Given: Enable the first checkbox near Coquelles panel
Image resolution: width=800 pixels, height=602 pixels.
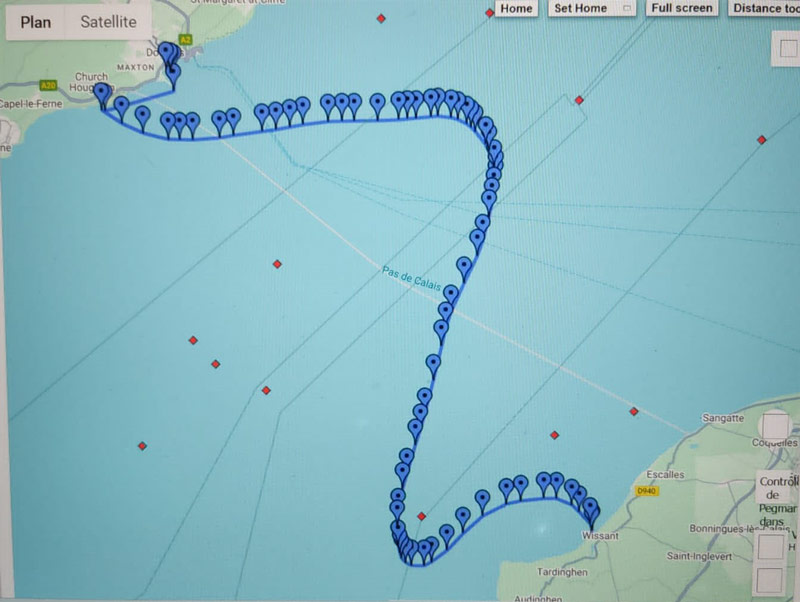Looking at the screenshot, I should click(x=777, y=427).
